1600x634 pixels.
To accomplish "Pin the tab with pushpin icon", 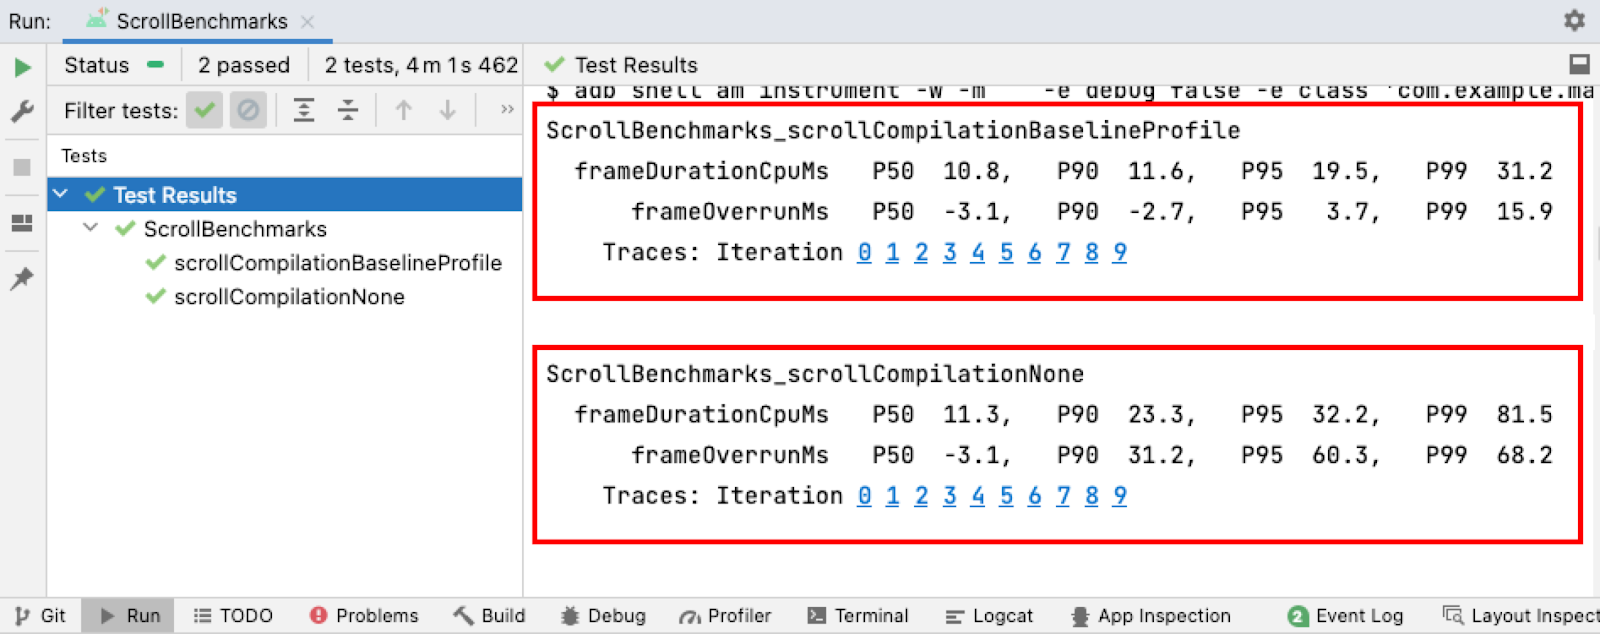I will coord(22,279).
